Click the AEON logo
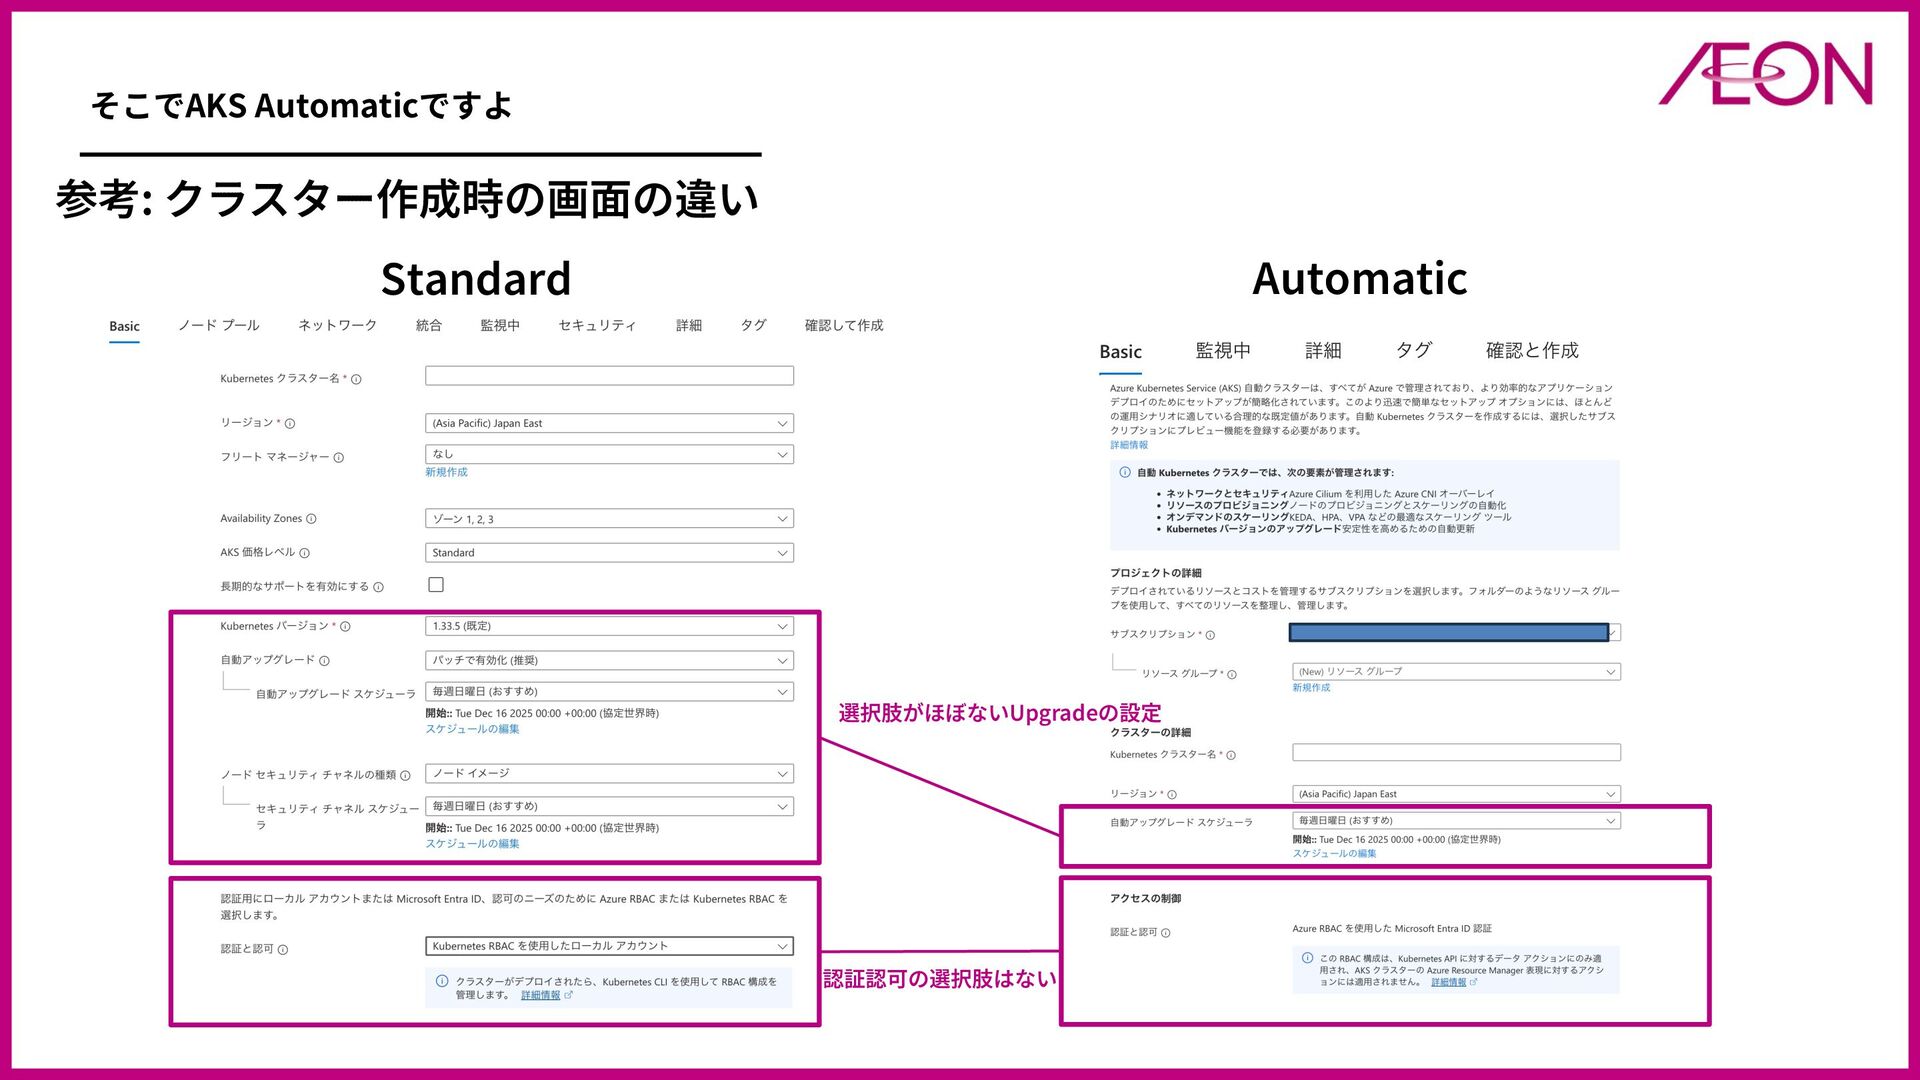 pyautogui.click(x=1765, y=73)
